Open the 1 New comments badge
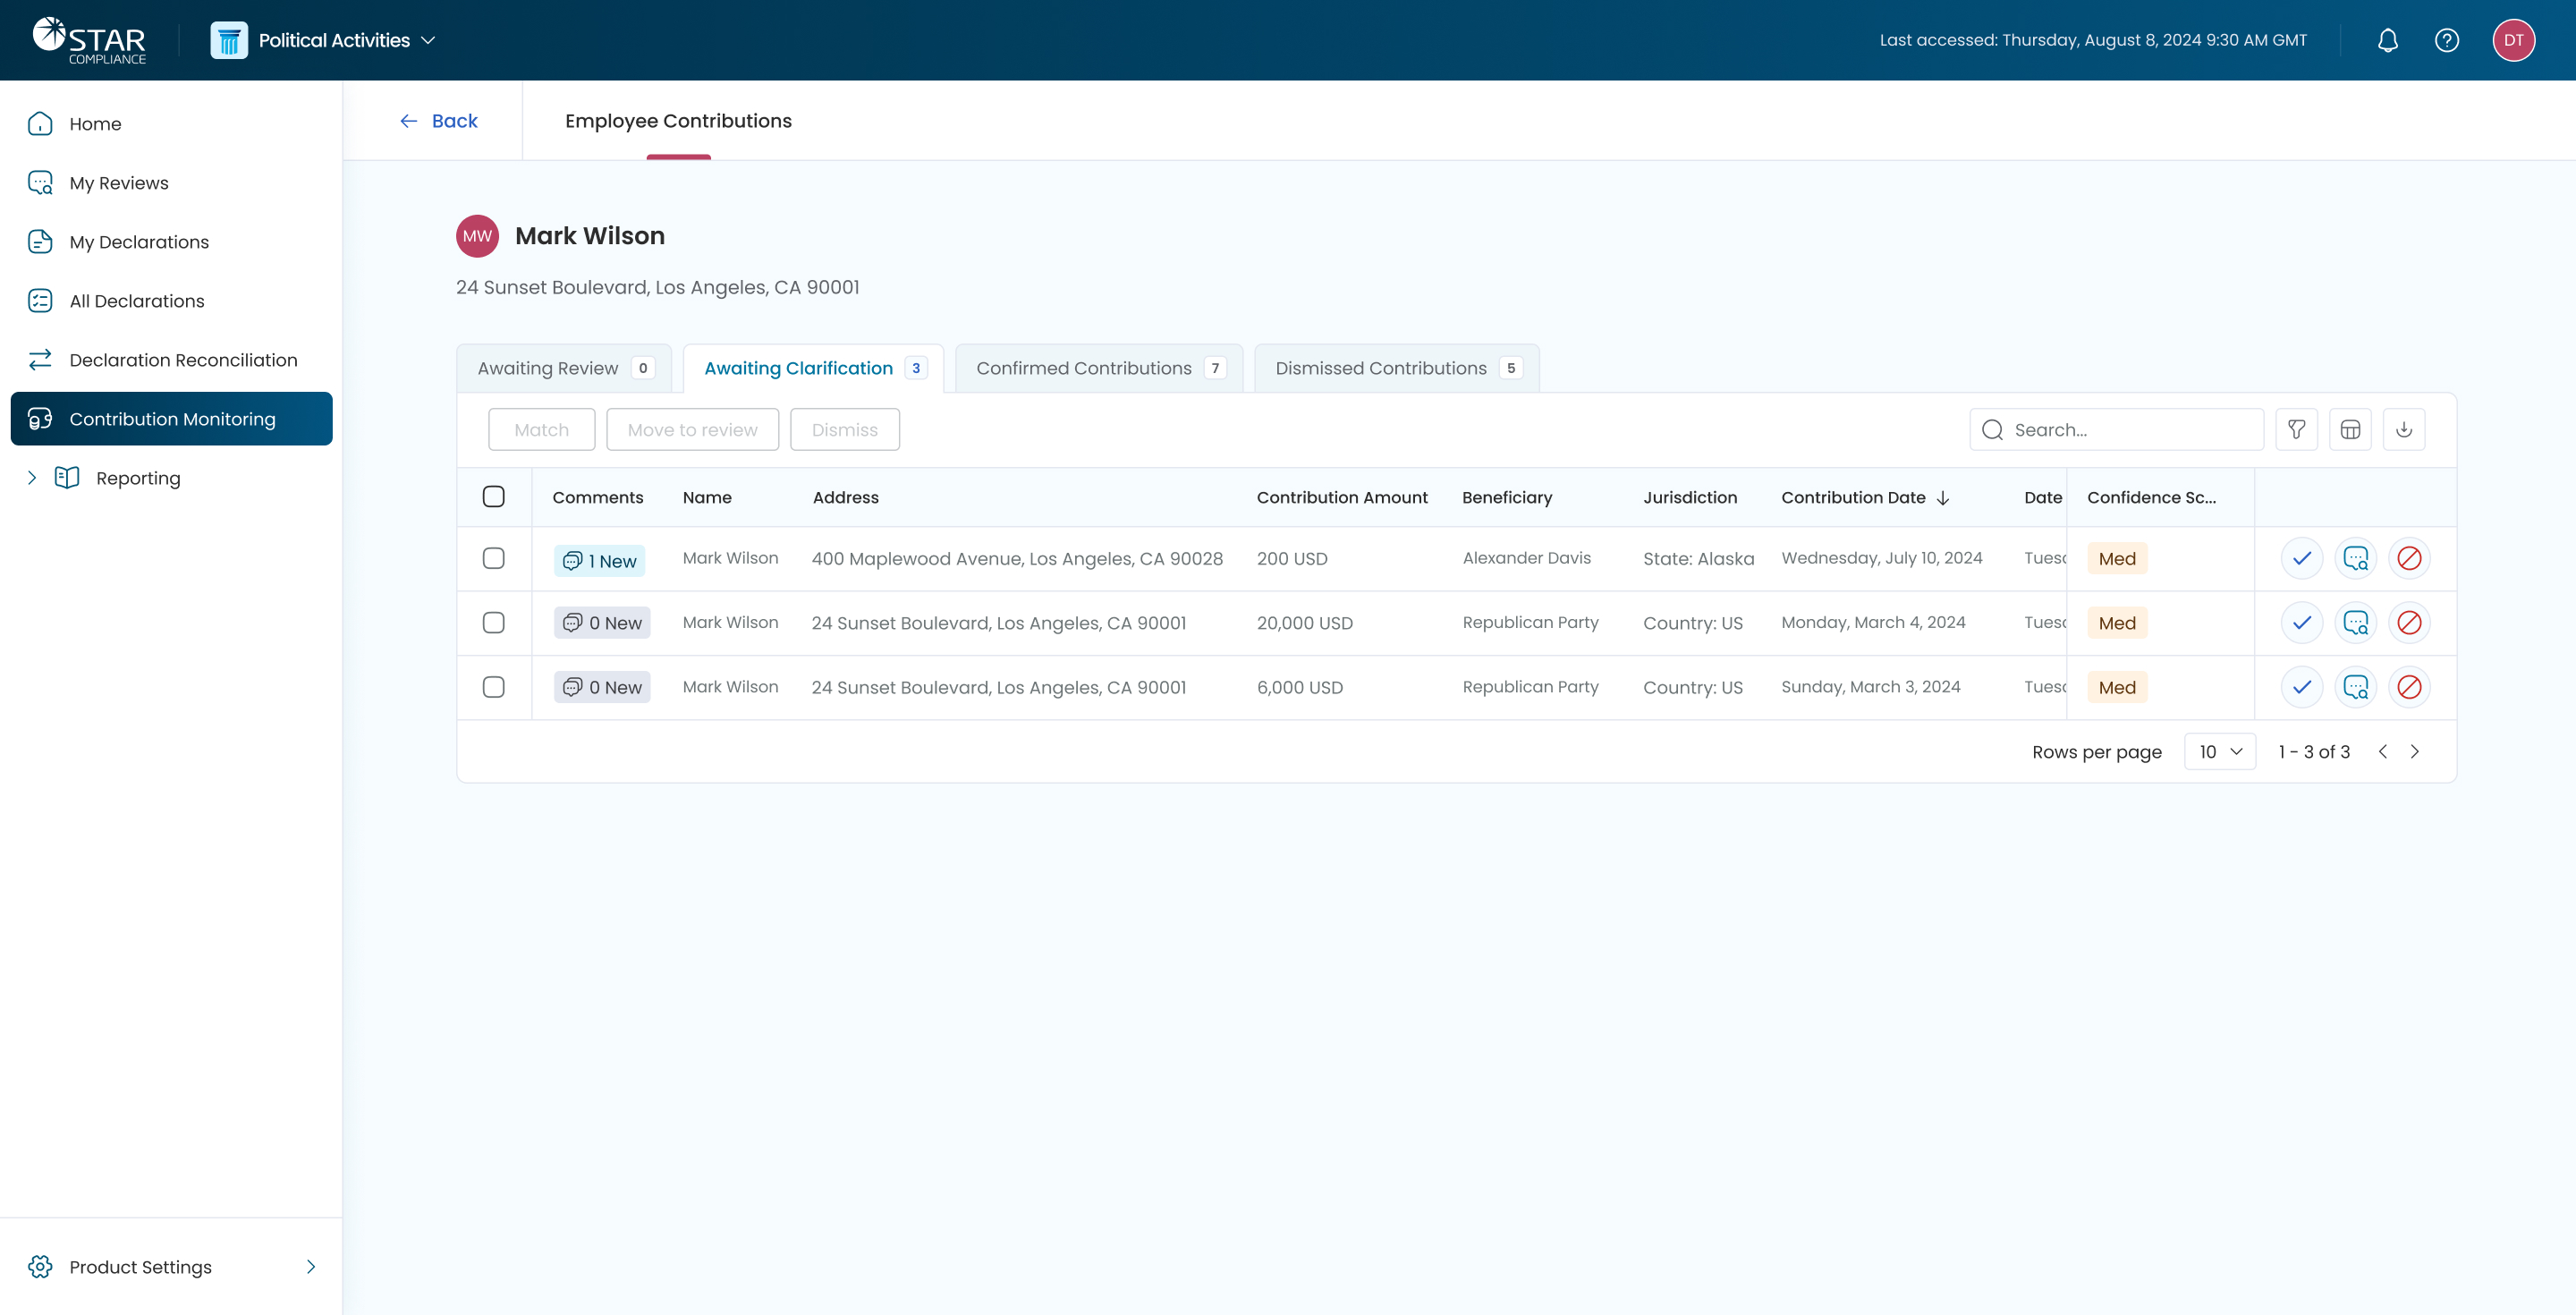Screen dimensions: 2576x1315 point(599,561)
